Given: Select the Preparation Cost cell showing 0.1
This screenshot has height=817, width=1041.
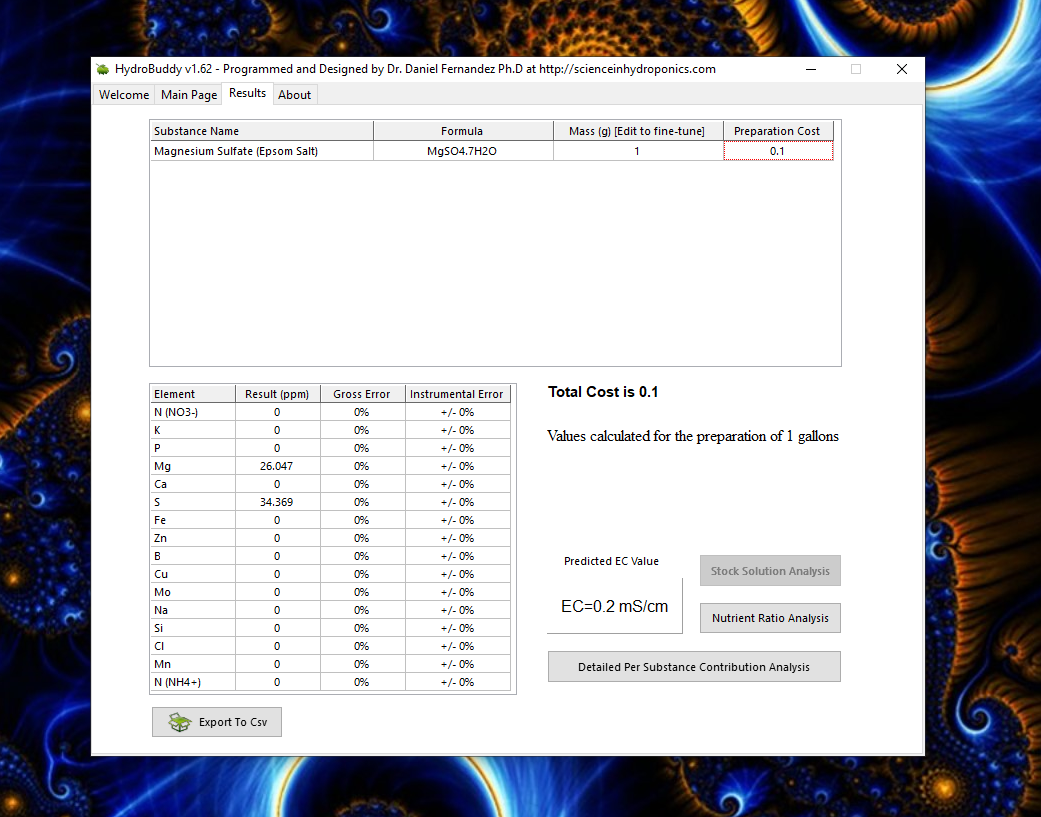Looking at the screenshot, I should point(777,151).
